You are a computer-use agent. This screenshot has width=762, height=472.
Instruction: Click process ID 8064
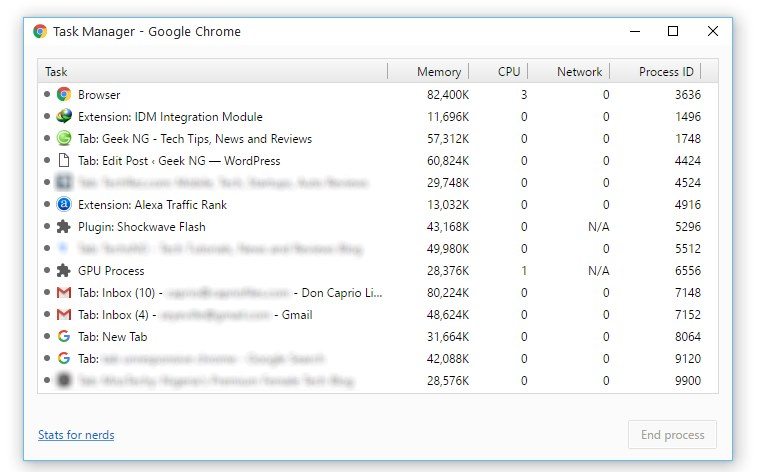coord(688,336)
